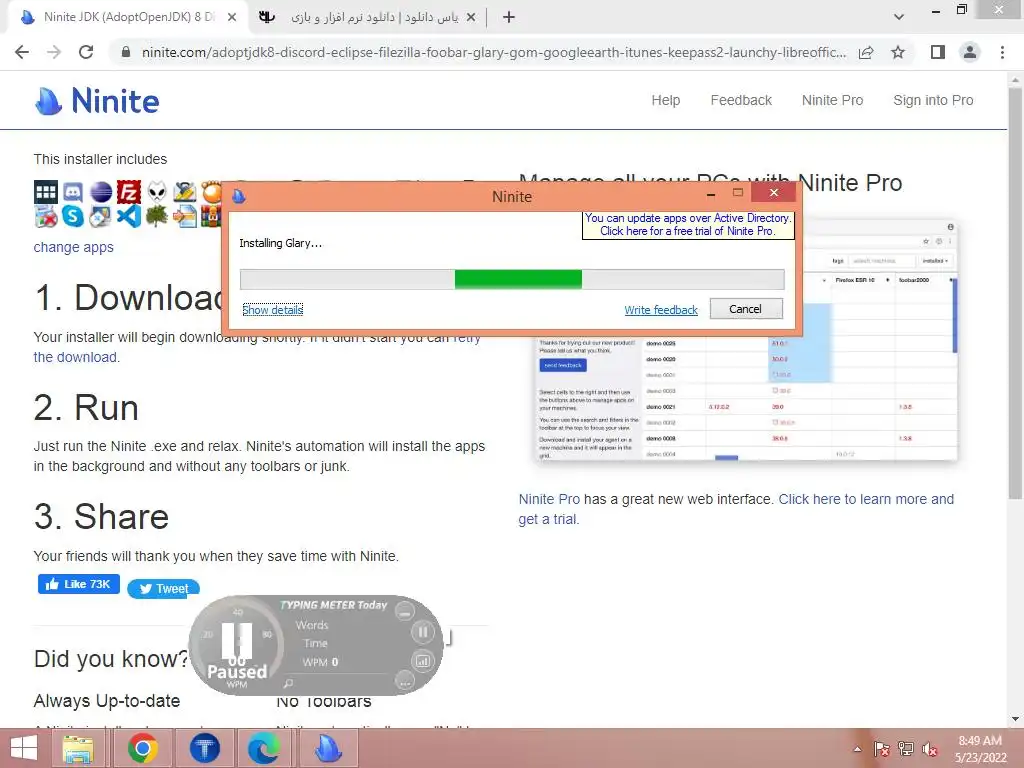Viewport: 1024px width, 768px height.
Task: Open more options on Typing Meter widget
Action: (x=405, y=682)
